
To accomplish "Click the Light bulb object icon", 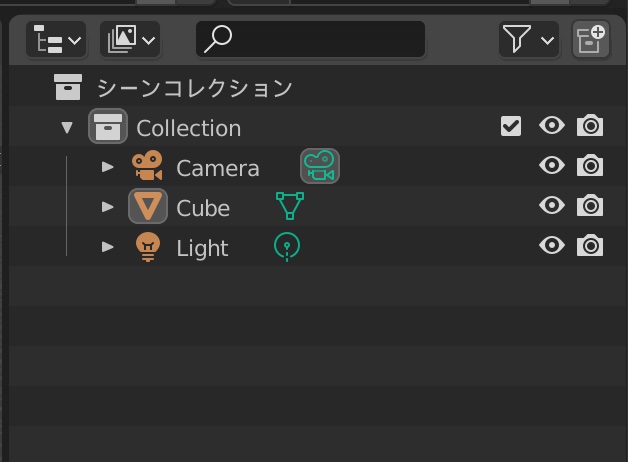I will pos(147,247).
